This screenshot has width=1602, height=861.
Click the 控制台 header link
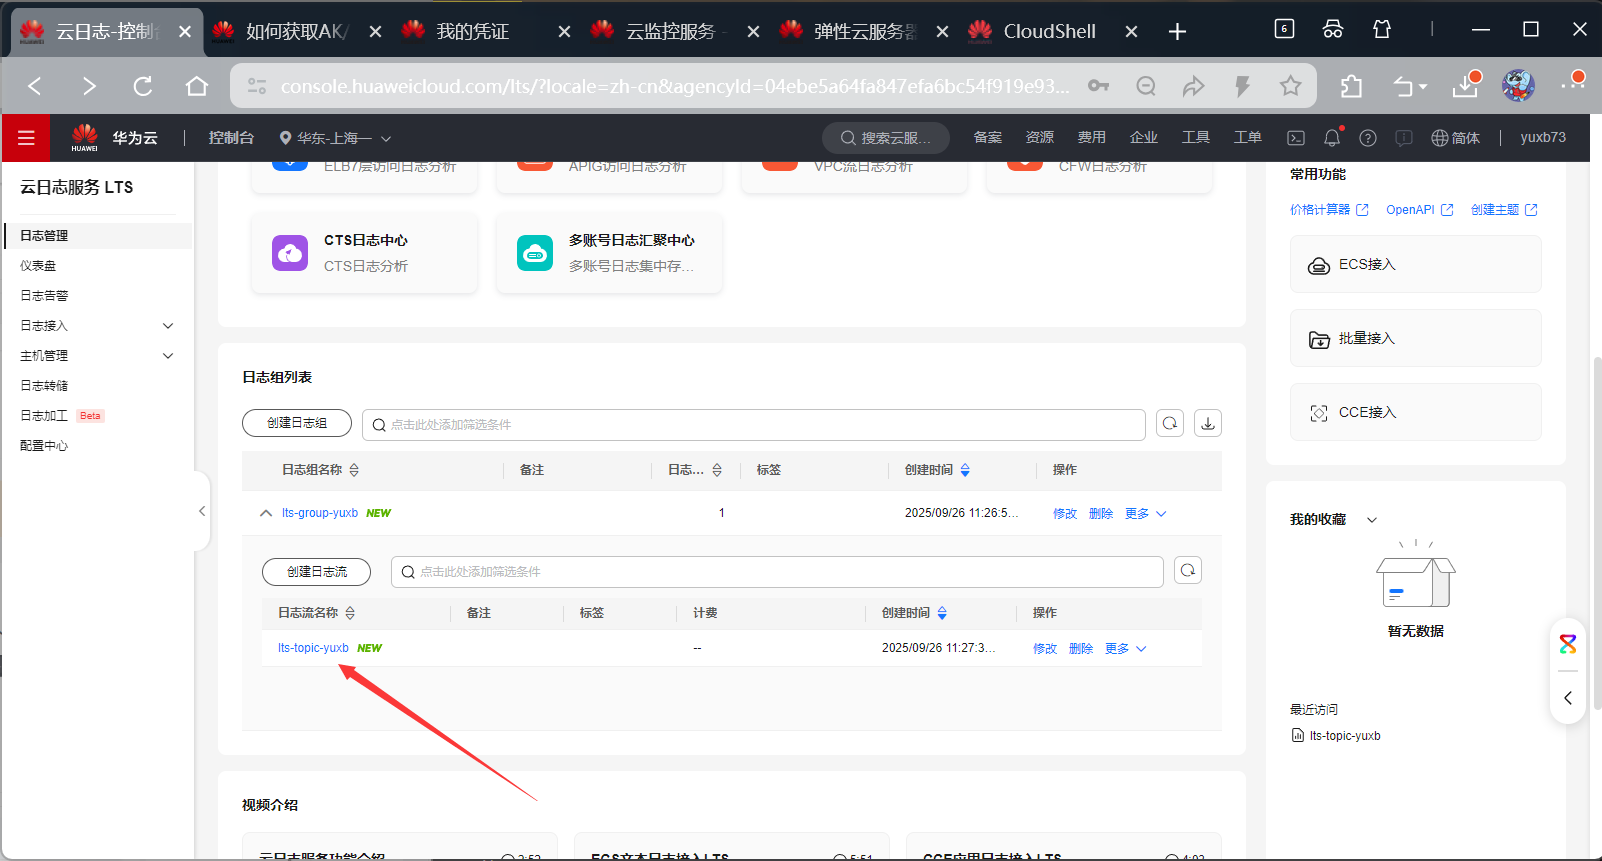(x=231, y=138)
